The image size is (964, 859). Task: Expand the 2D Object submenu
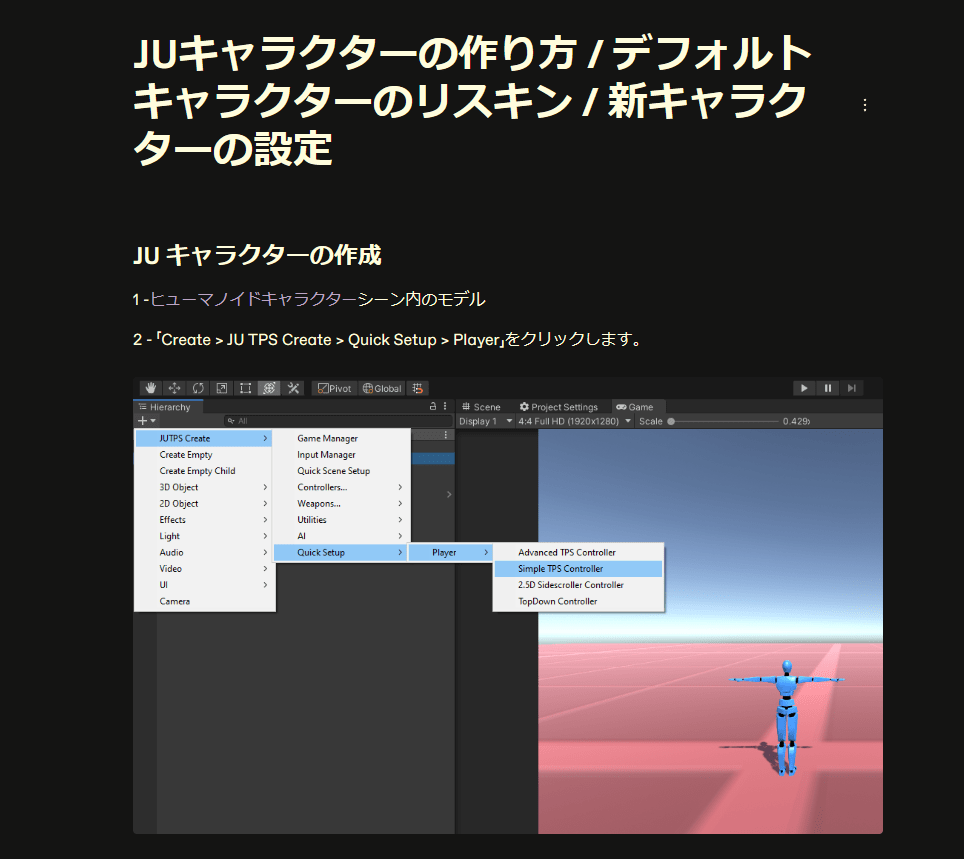pos(205,504)
